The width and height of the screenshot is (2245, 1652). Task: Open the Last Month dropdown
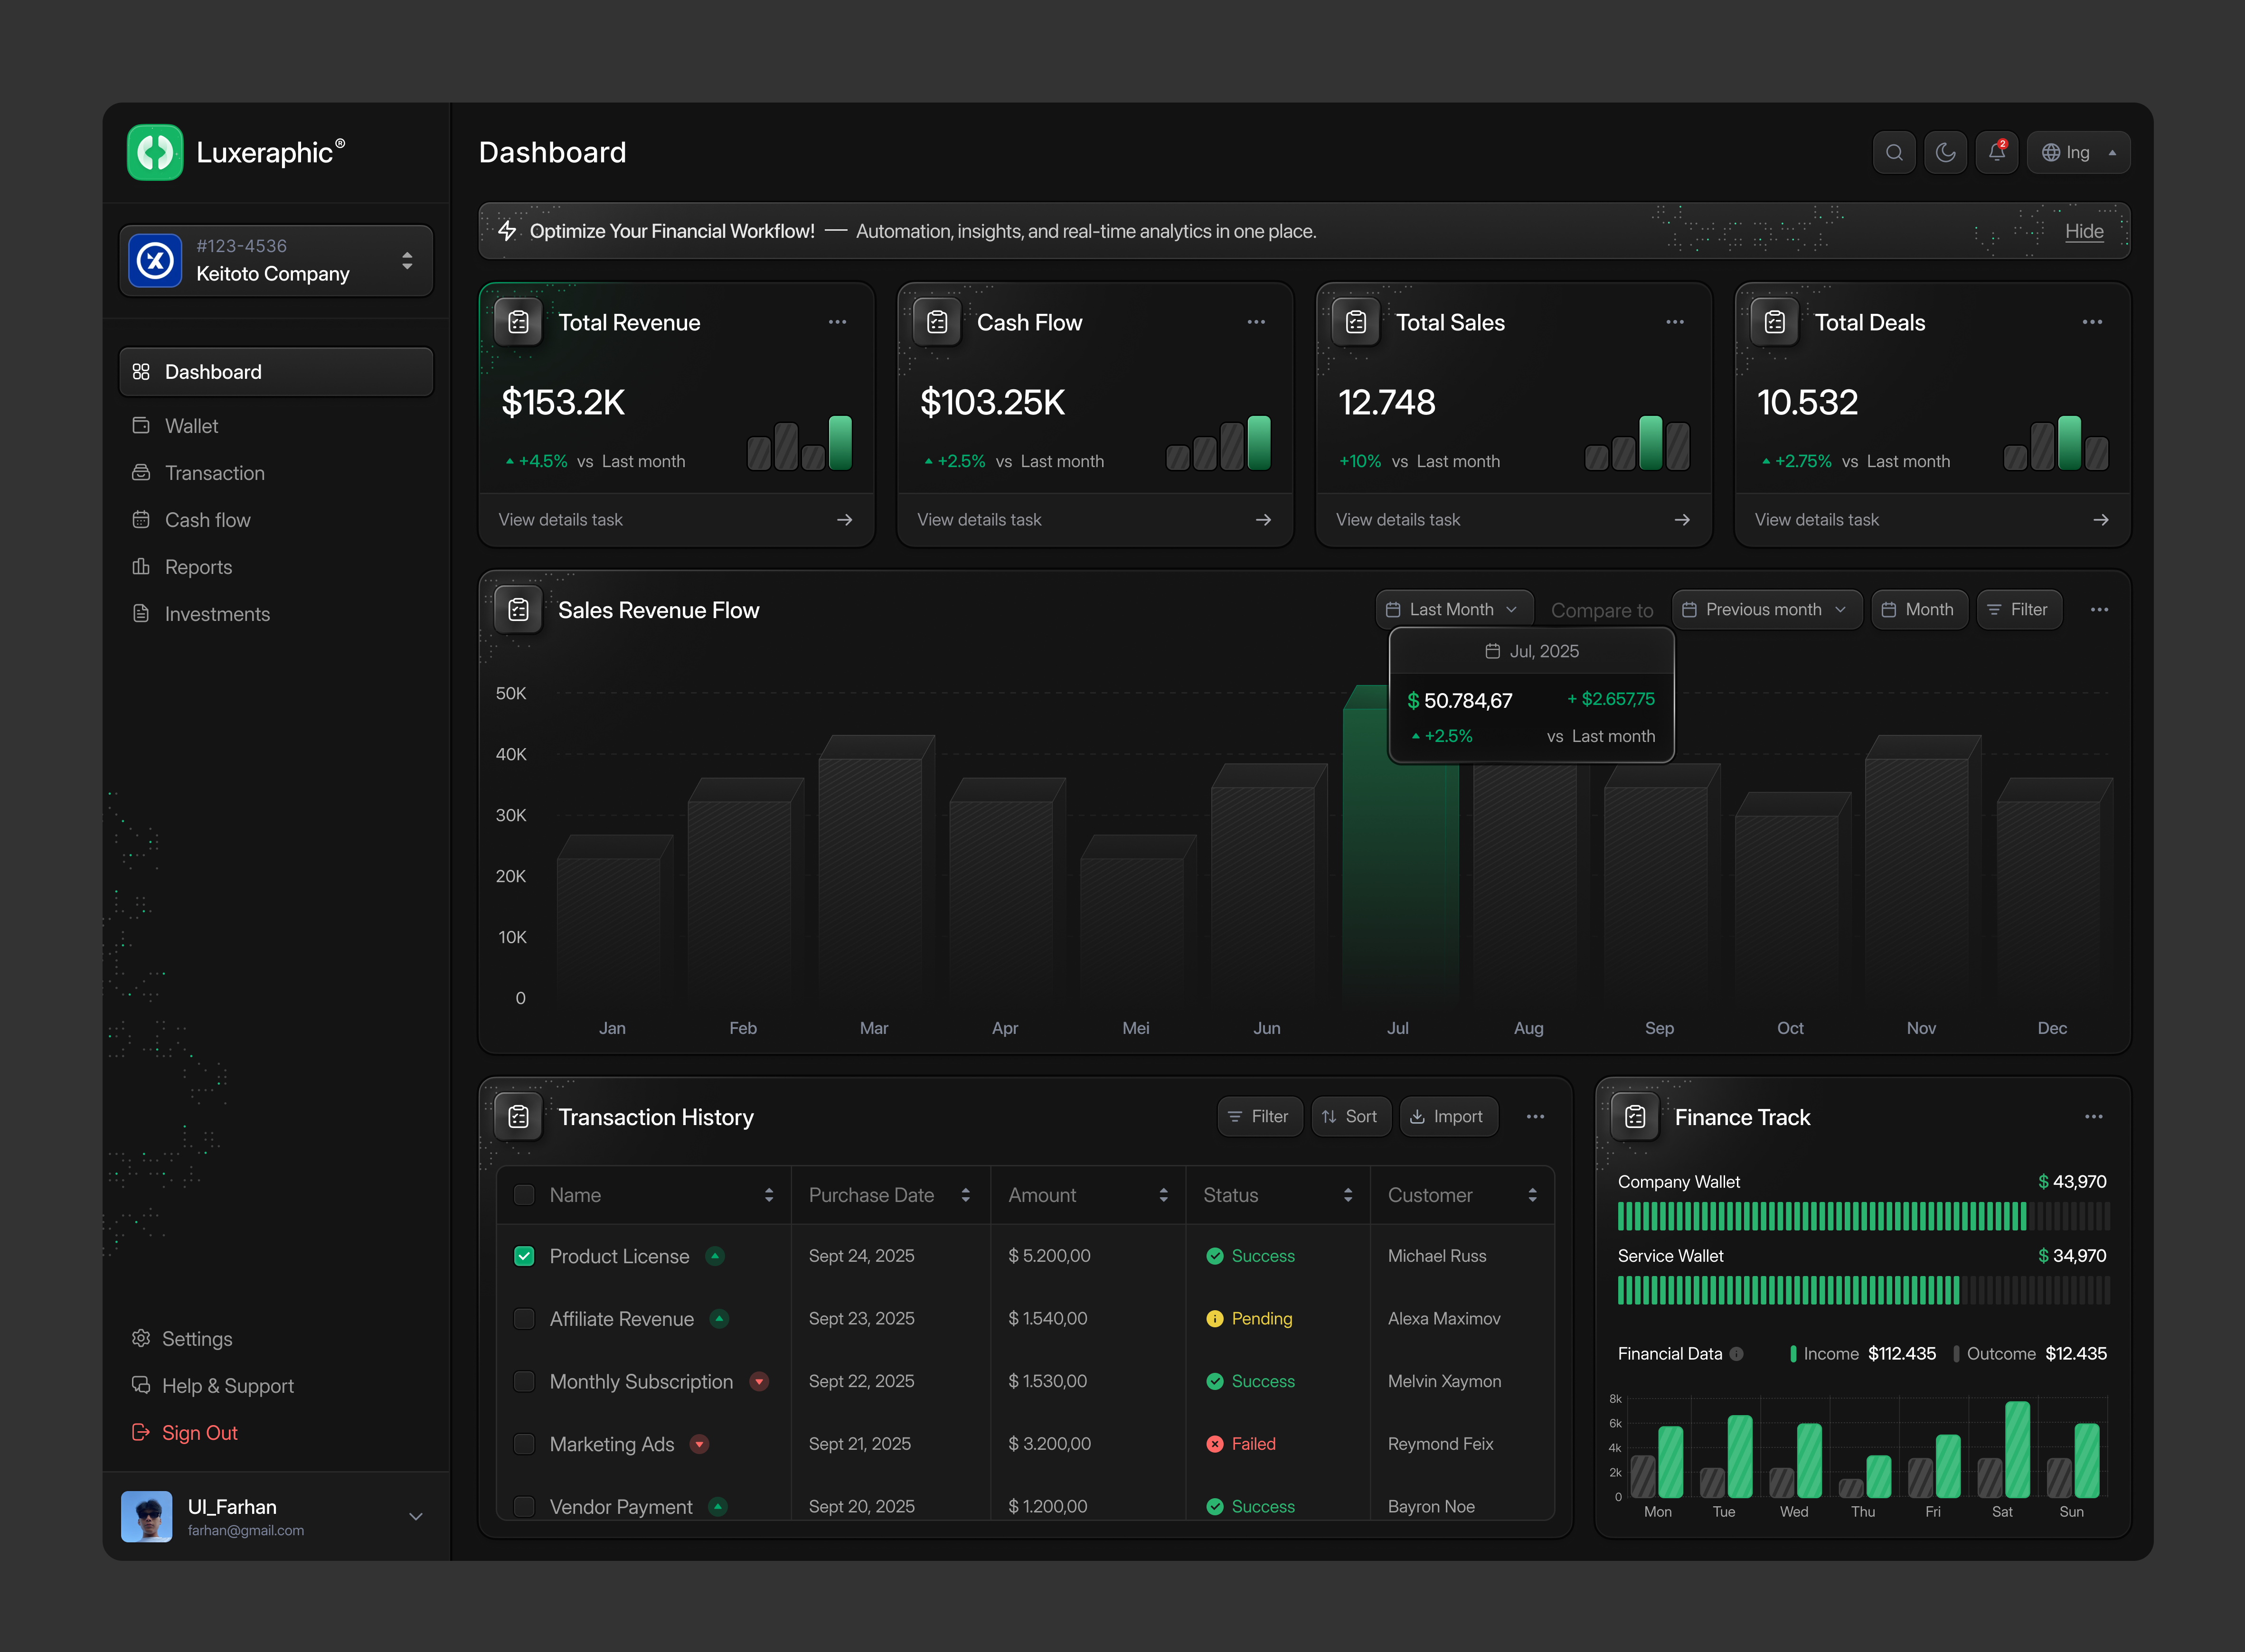click(x=1453, y=610)
